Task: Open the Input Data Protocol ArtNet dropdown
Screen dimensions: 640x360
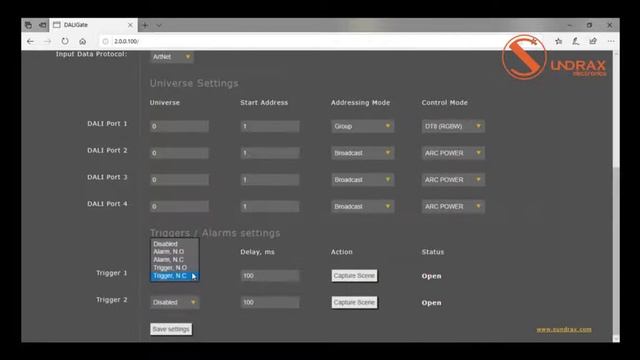Action: tap(171, 57)
